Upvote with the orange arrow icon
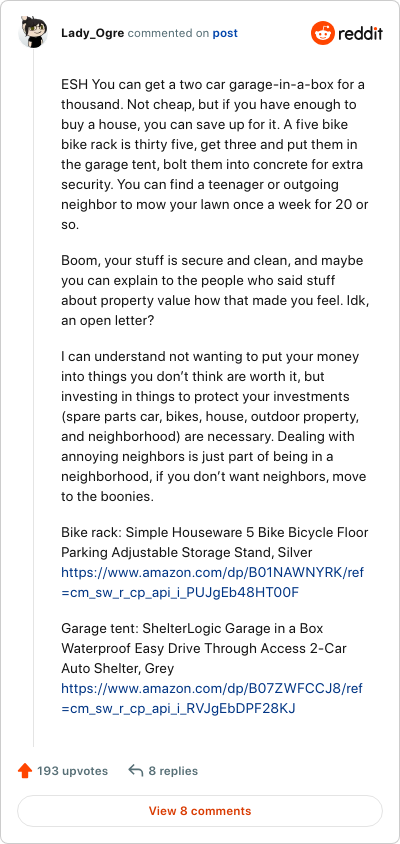This screenshot has width=400, height=844. pyautogui.click(x=25, y=771)
